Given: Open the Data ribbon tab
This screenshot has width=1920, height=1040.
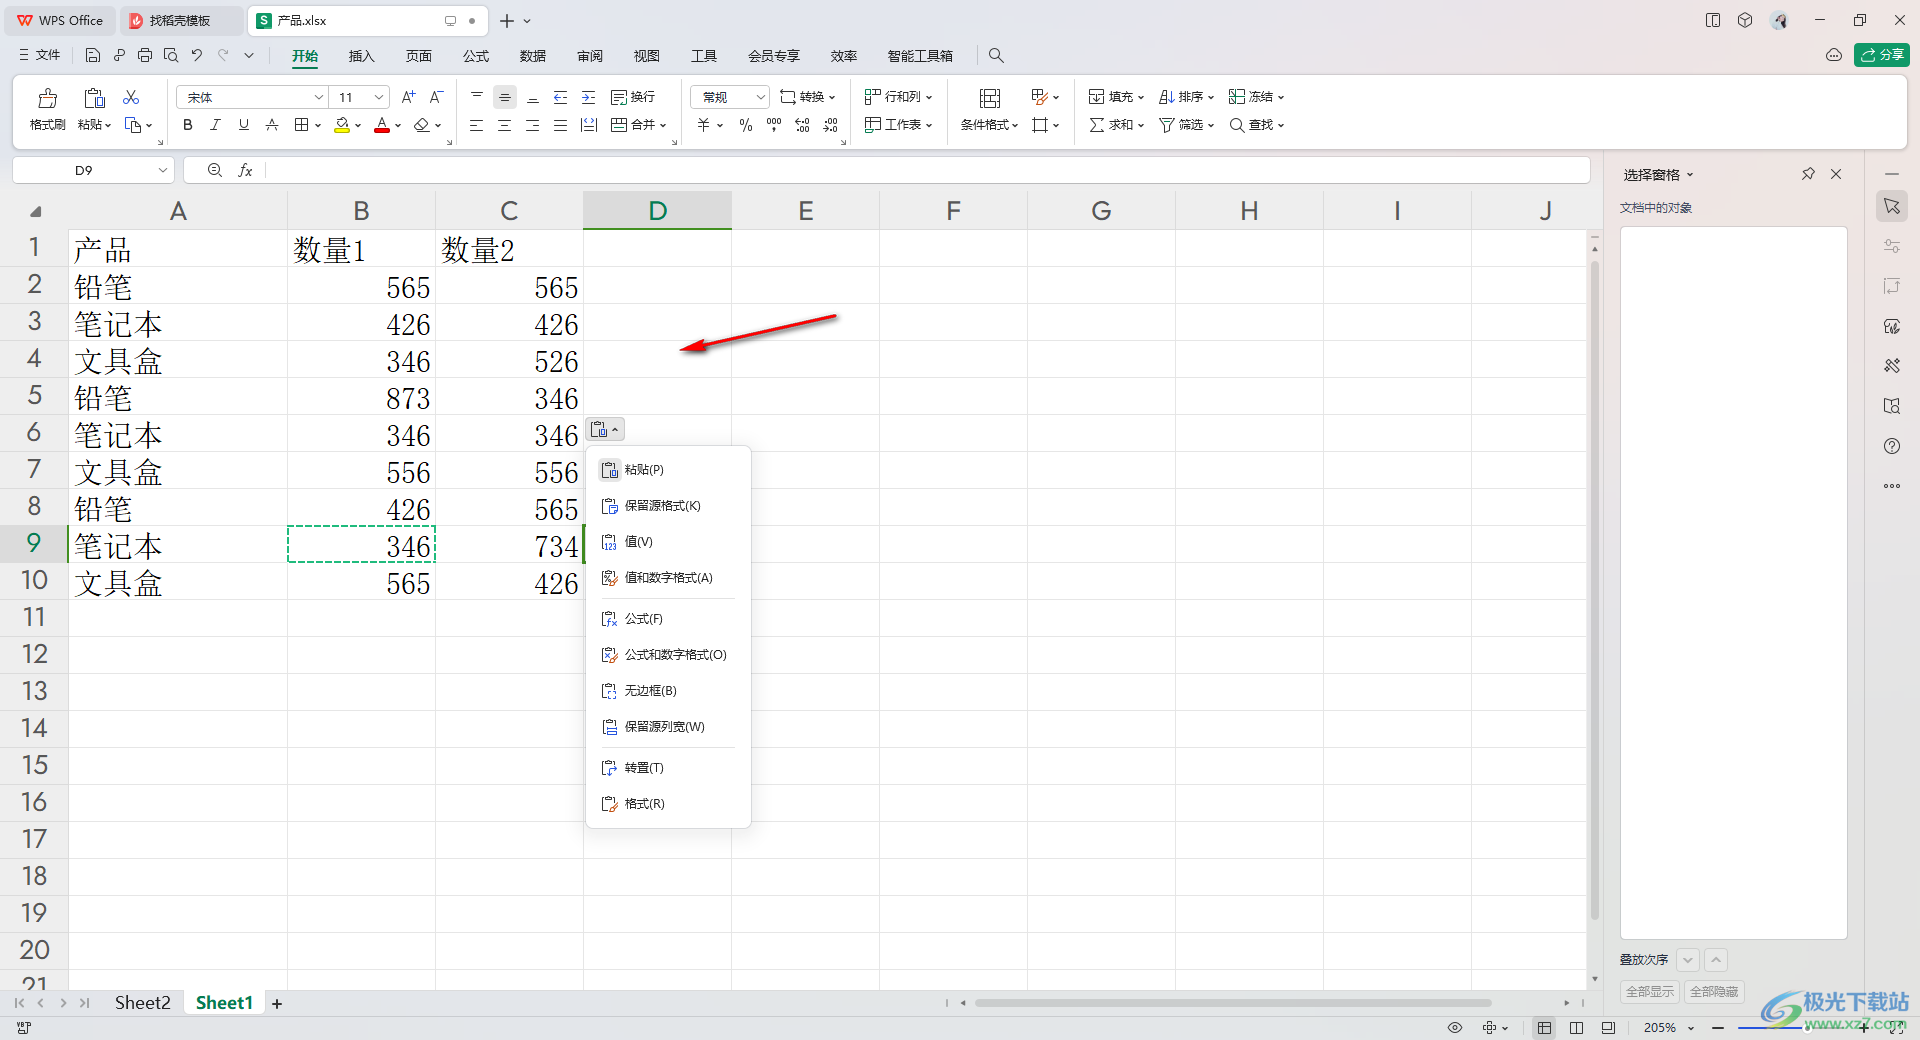Looking at the screenshot, I should (x=533, y=56).
